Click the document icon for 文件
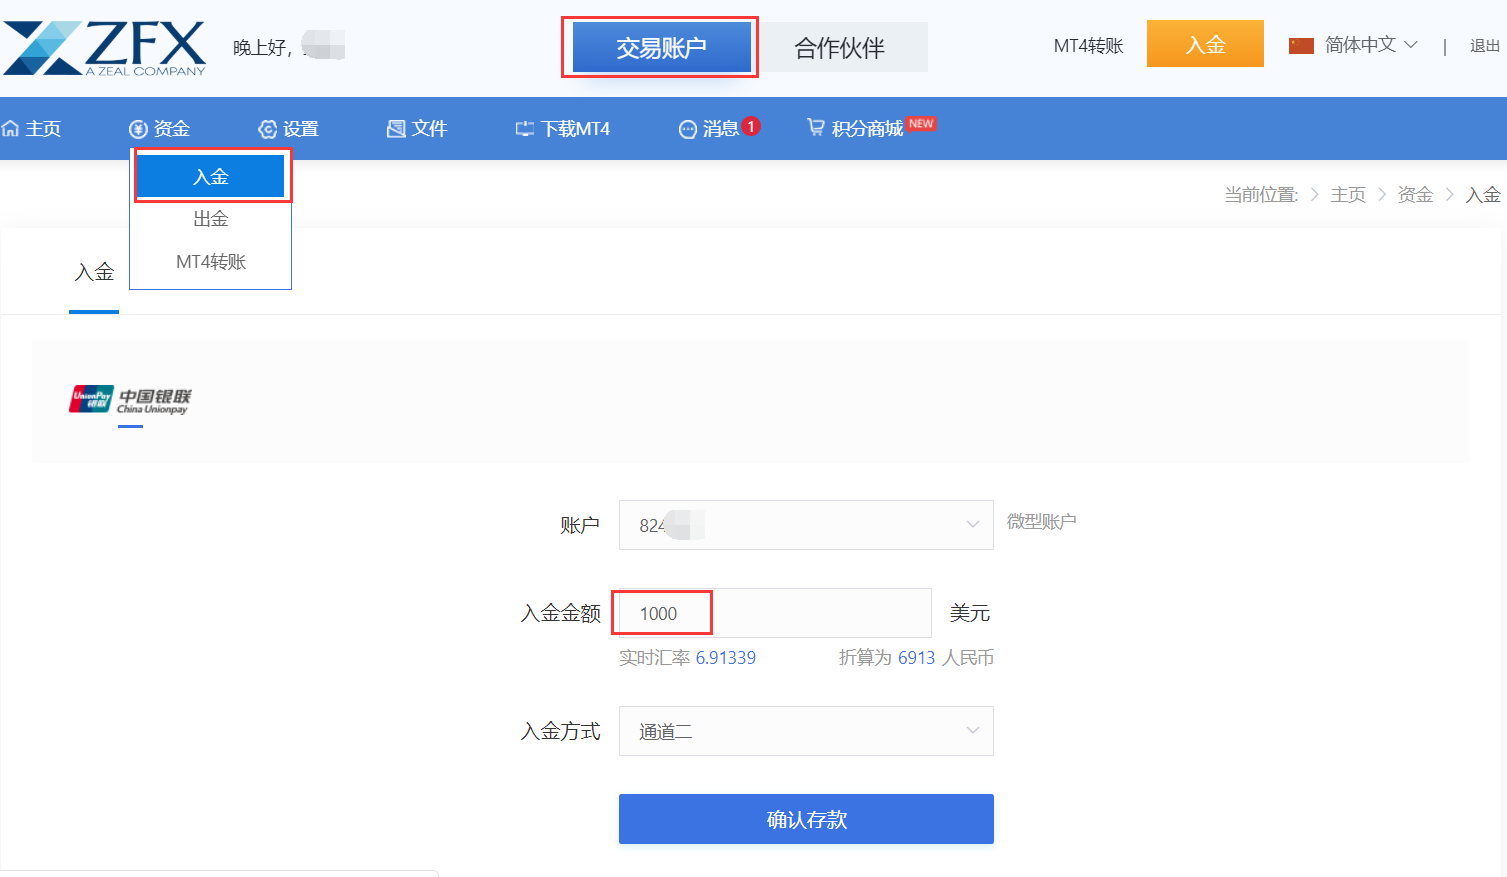This screenshot has height=877, width=1507. pos(396,129)
